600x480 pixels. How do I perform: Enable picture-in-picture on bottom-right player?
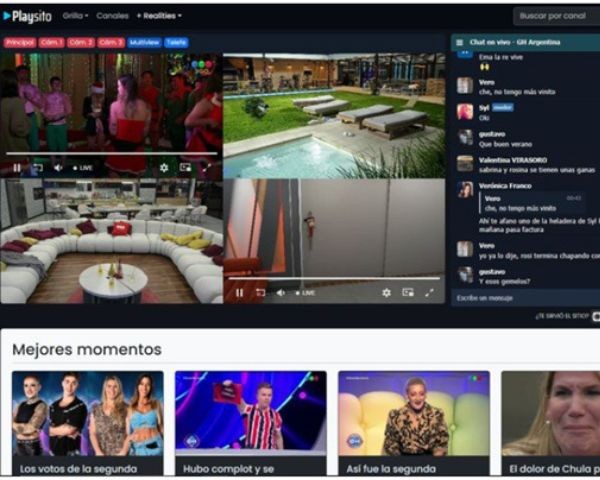(407, 292)
